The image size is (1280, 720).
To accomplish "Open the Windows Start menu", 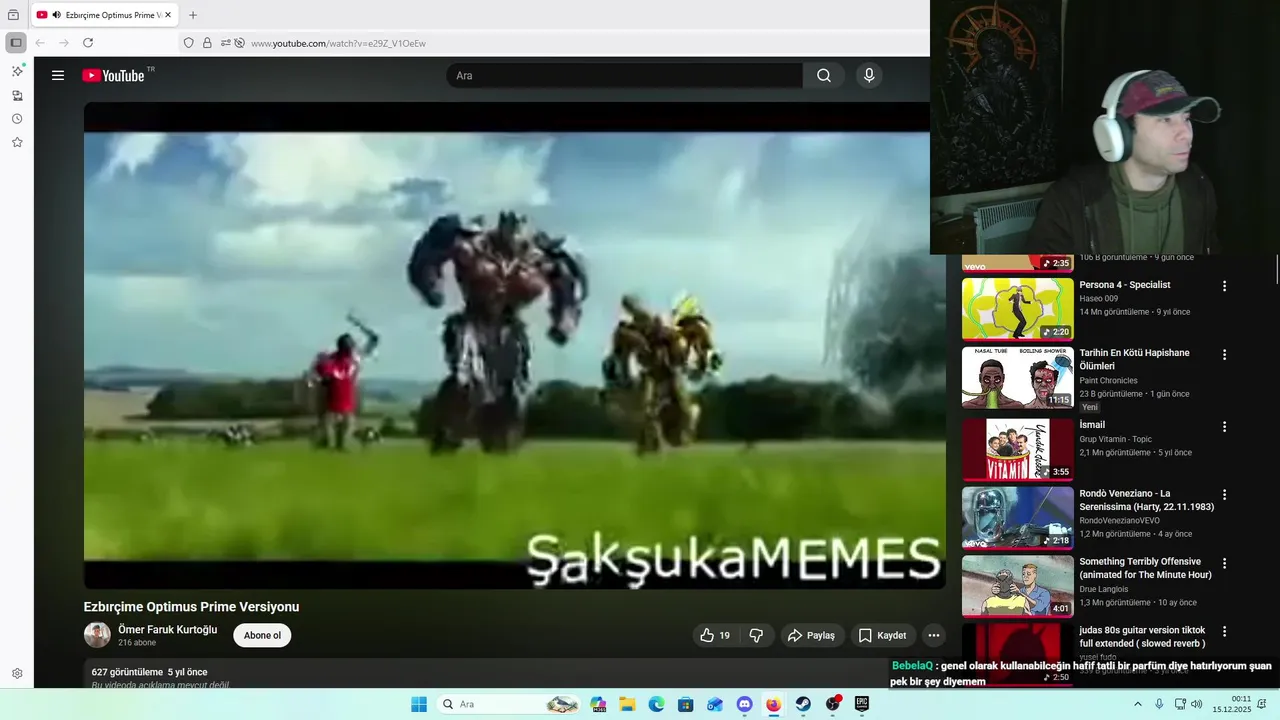I will pyautogui.click(x=419, y=704).
